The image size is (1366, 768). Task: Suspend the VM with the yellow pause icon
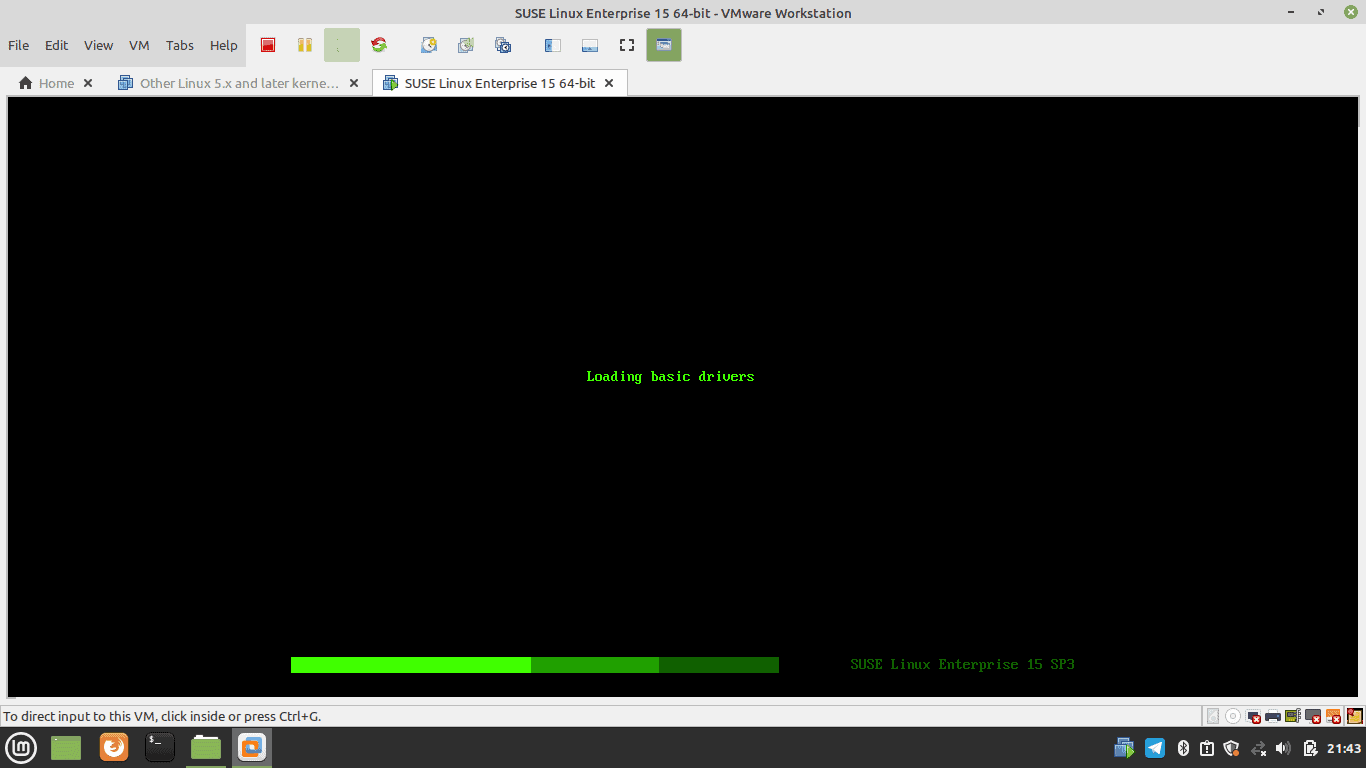click(305, 45)
